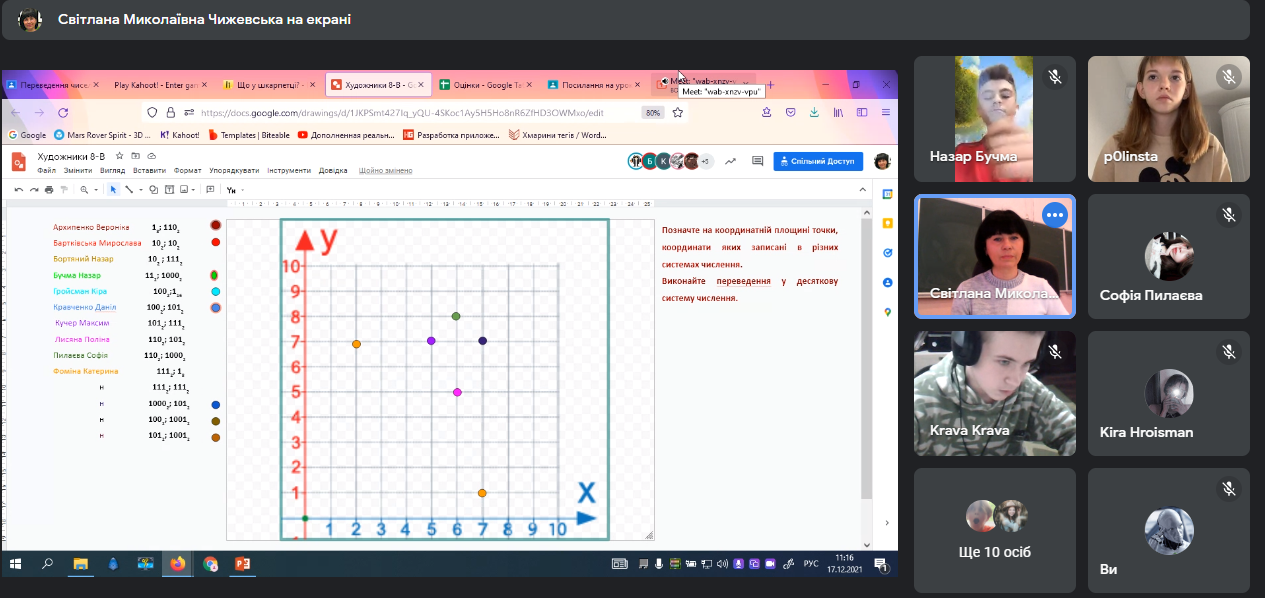Open the activity dashboard trend icon

point(731,161)
